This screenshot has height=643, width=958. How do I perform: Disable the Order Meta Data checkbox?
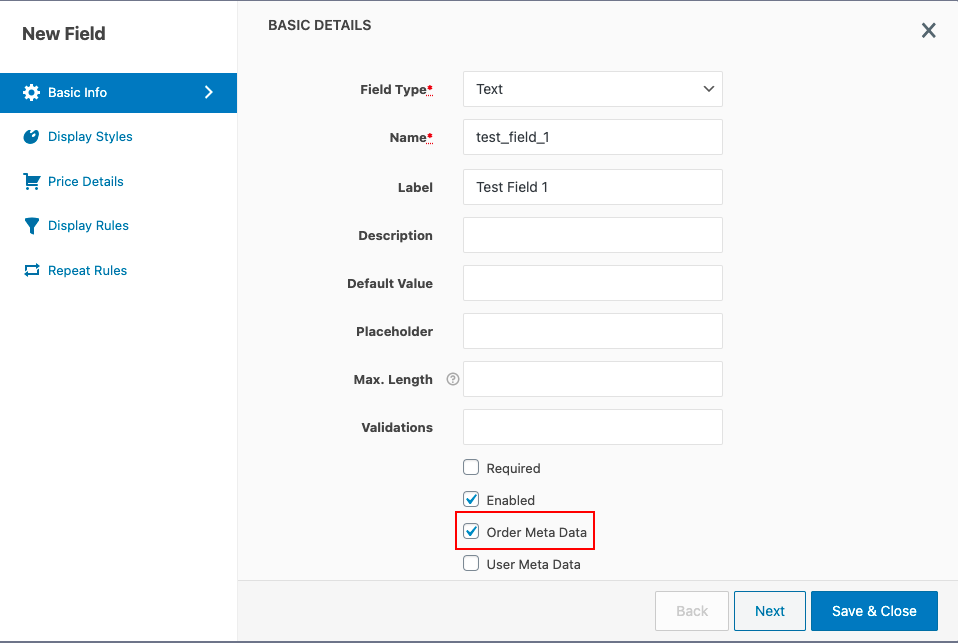point(471,531)
